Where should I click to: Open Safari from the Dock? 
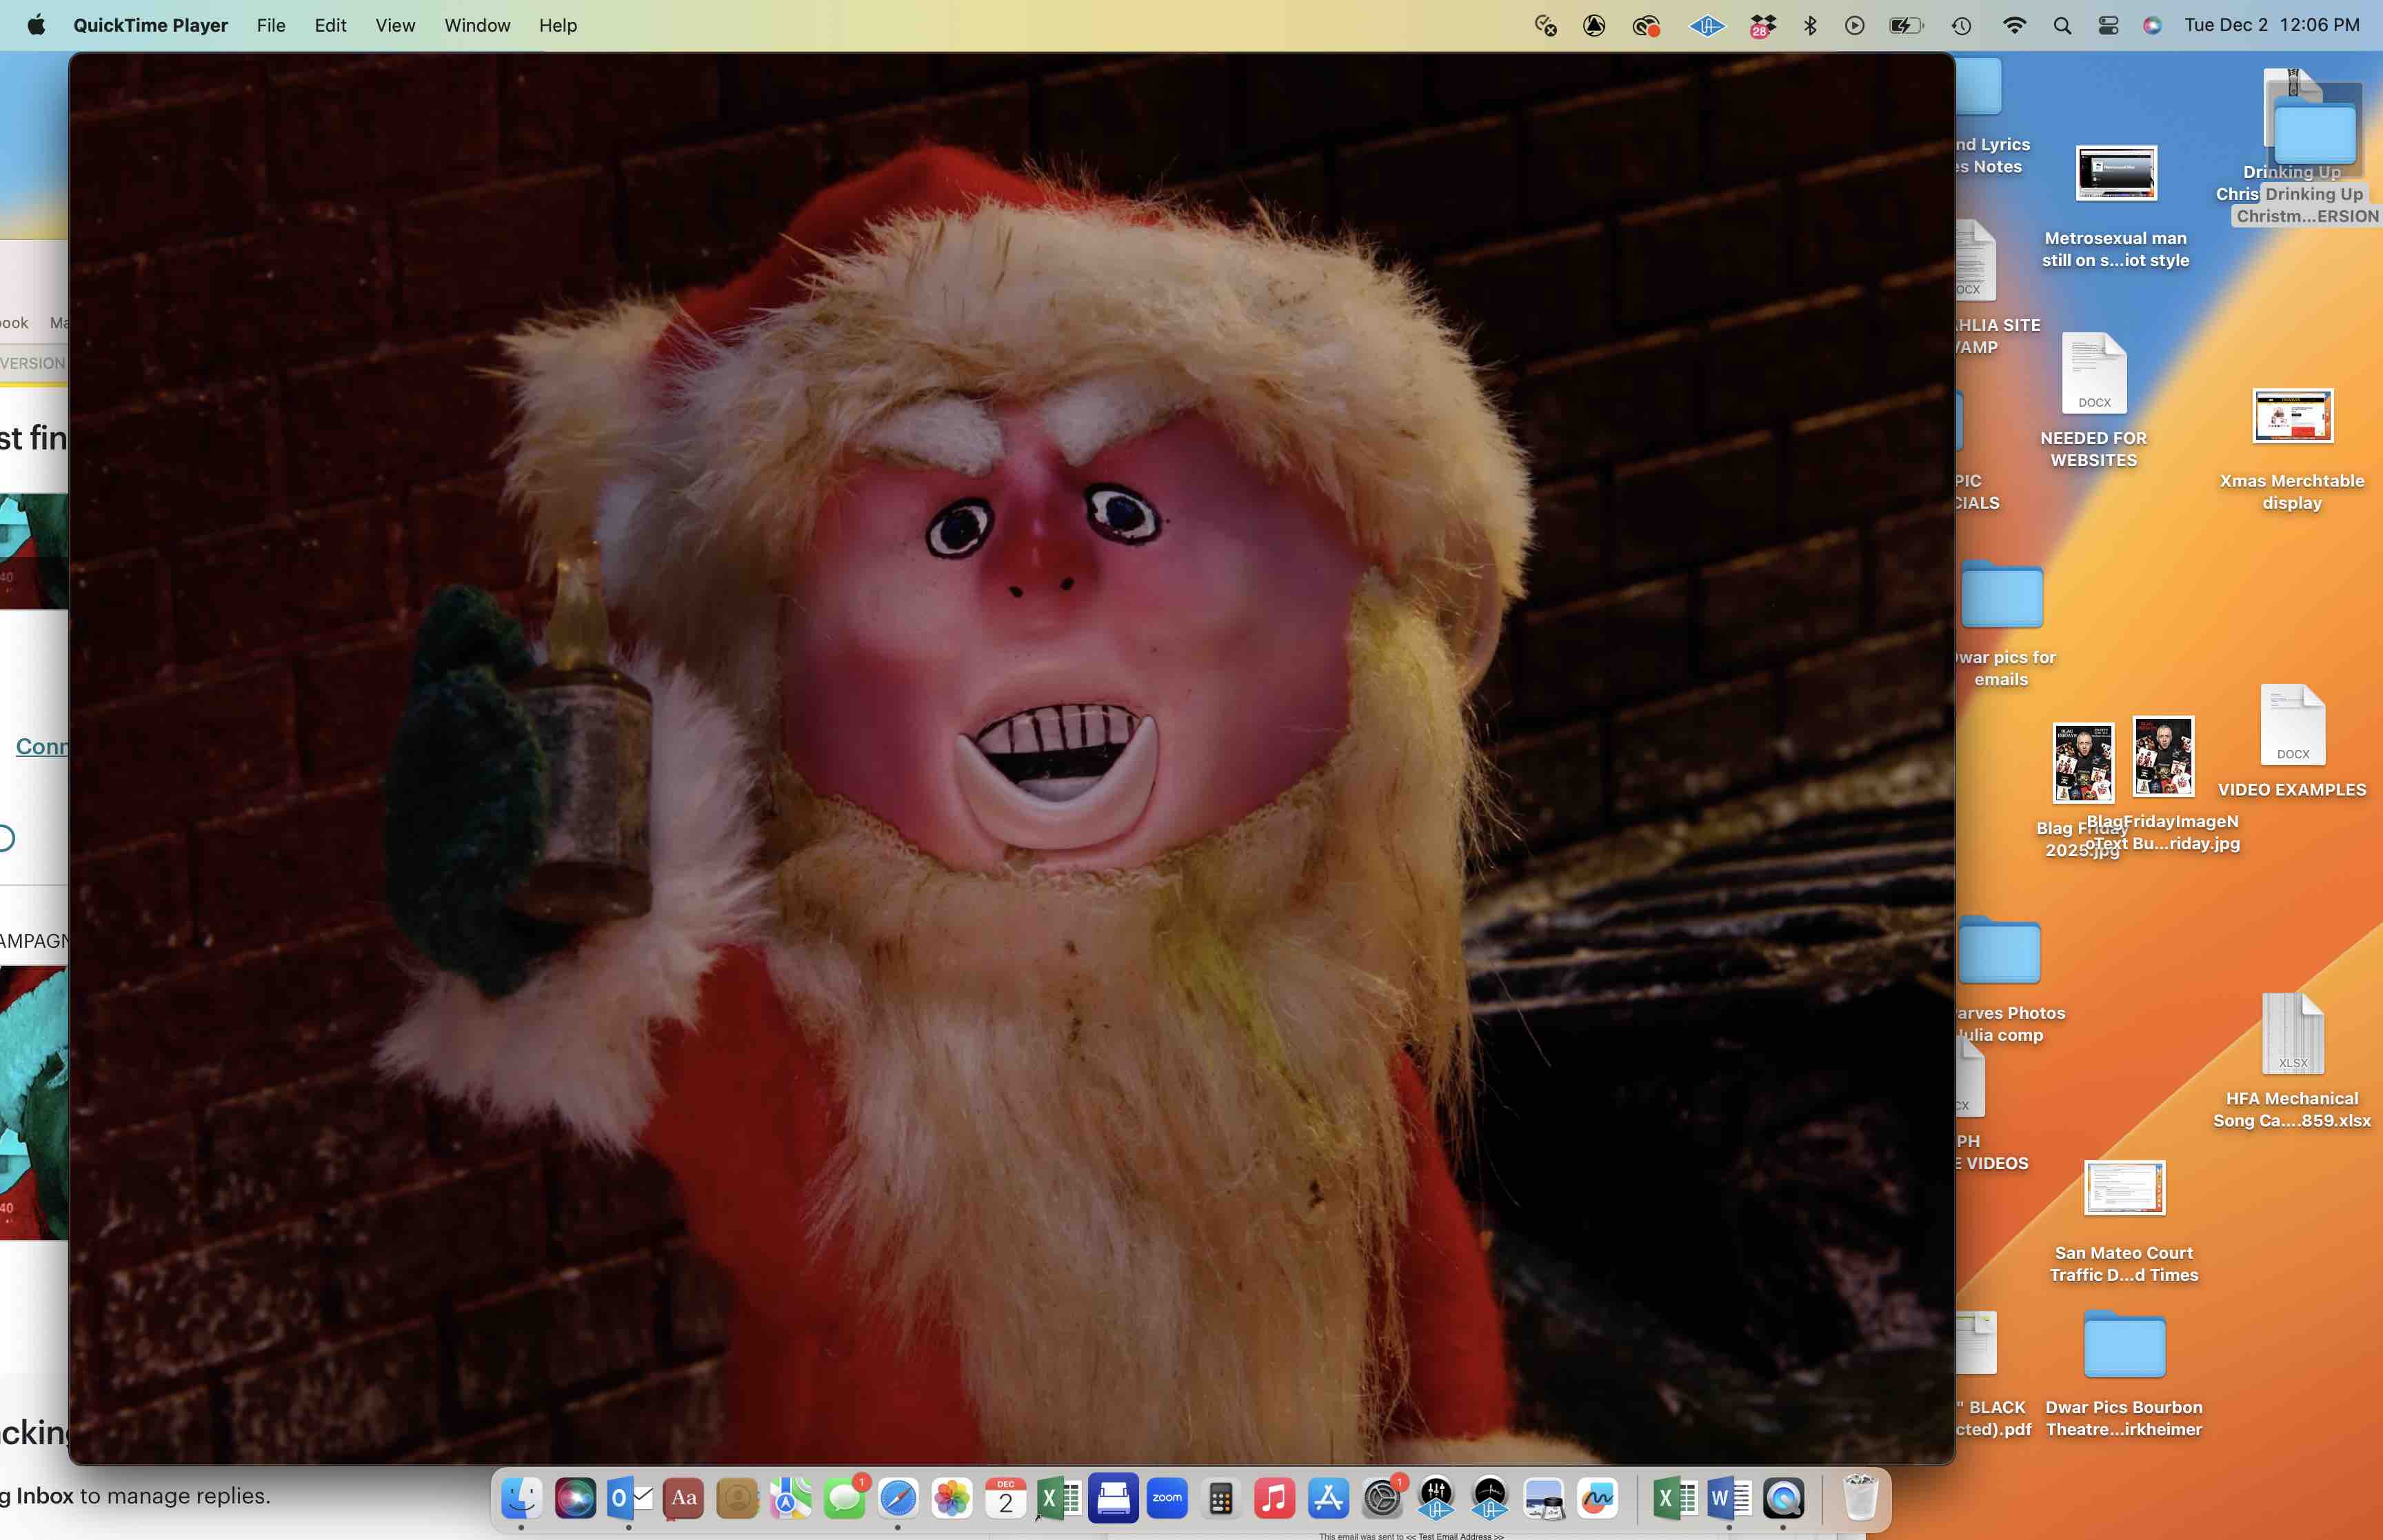pyautogui.click(x=898, y=1498)
